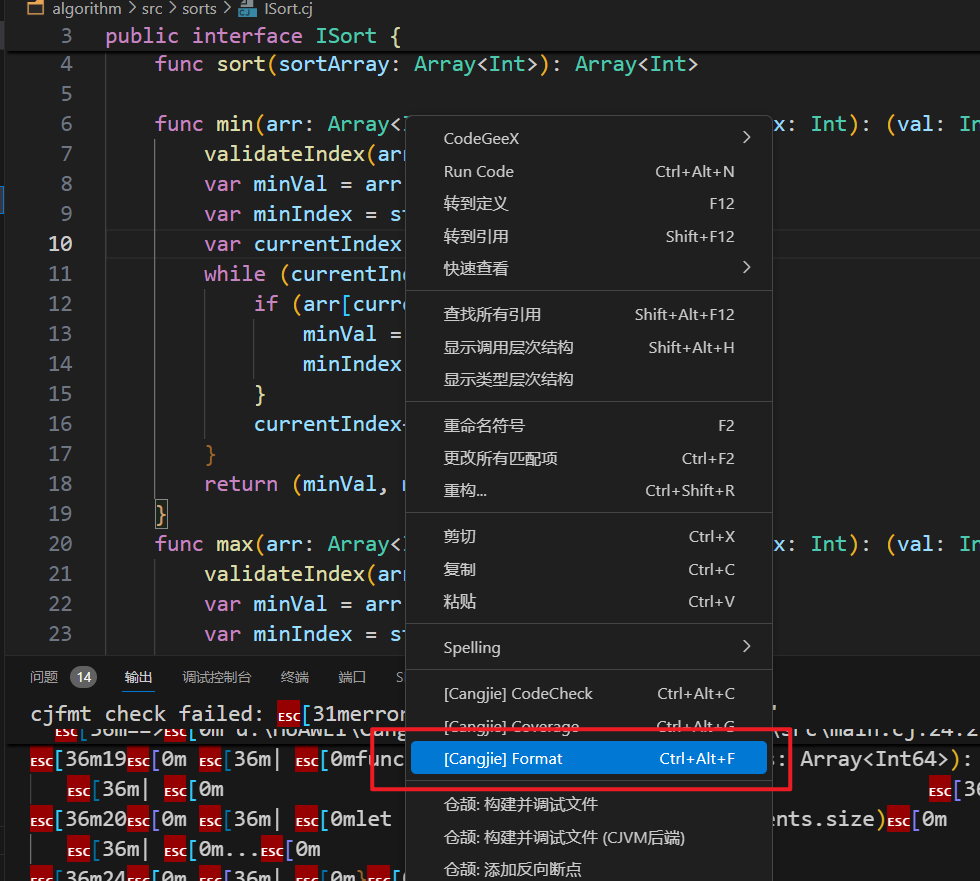Click the 14 problems count badge
980x881 pixels.
tap(84, 677)
